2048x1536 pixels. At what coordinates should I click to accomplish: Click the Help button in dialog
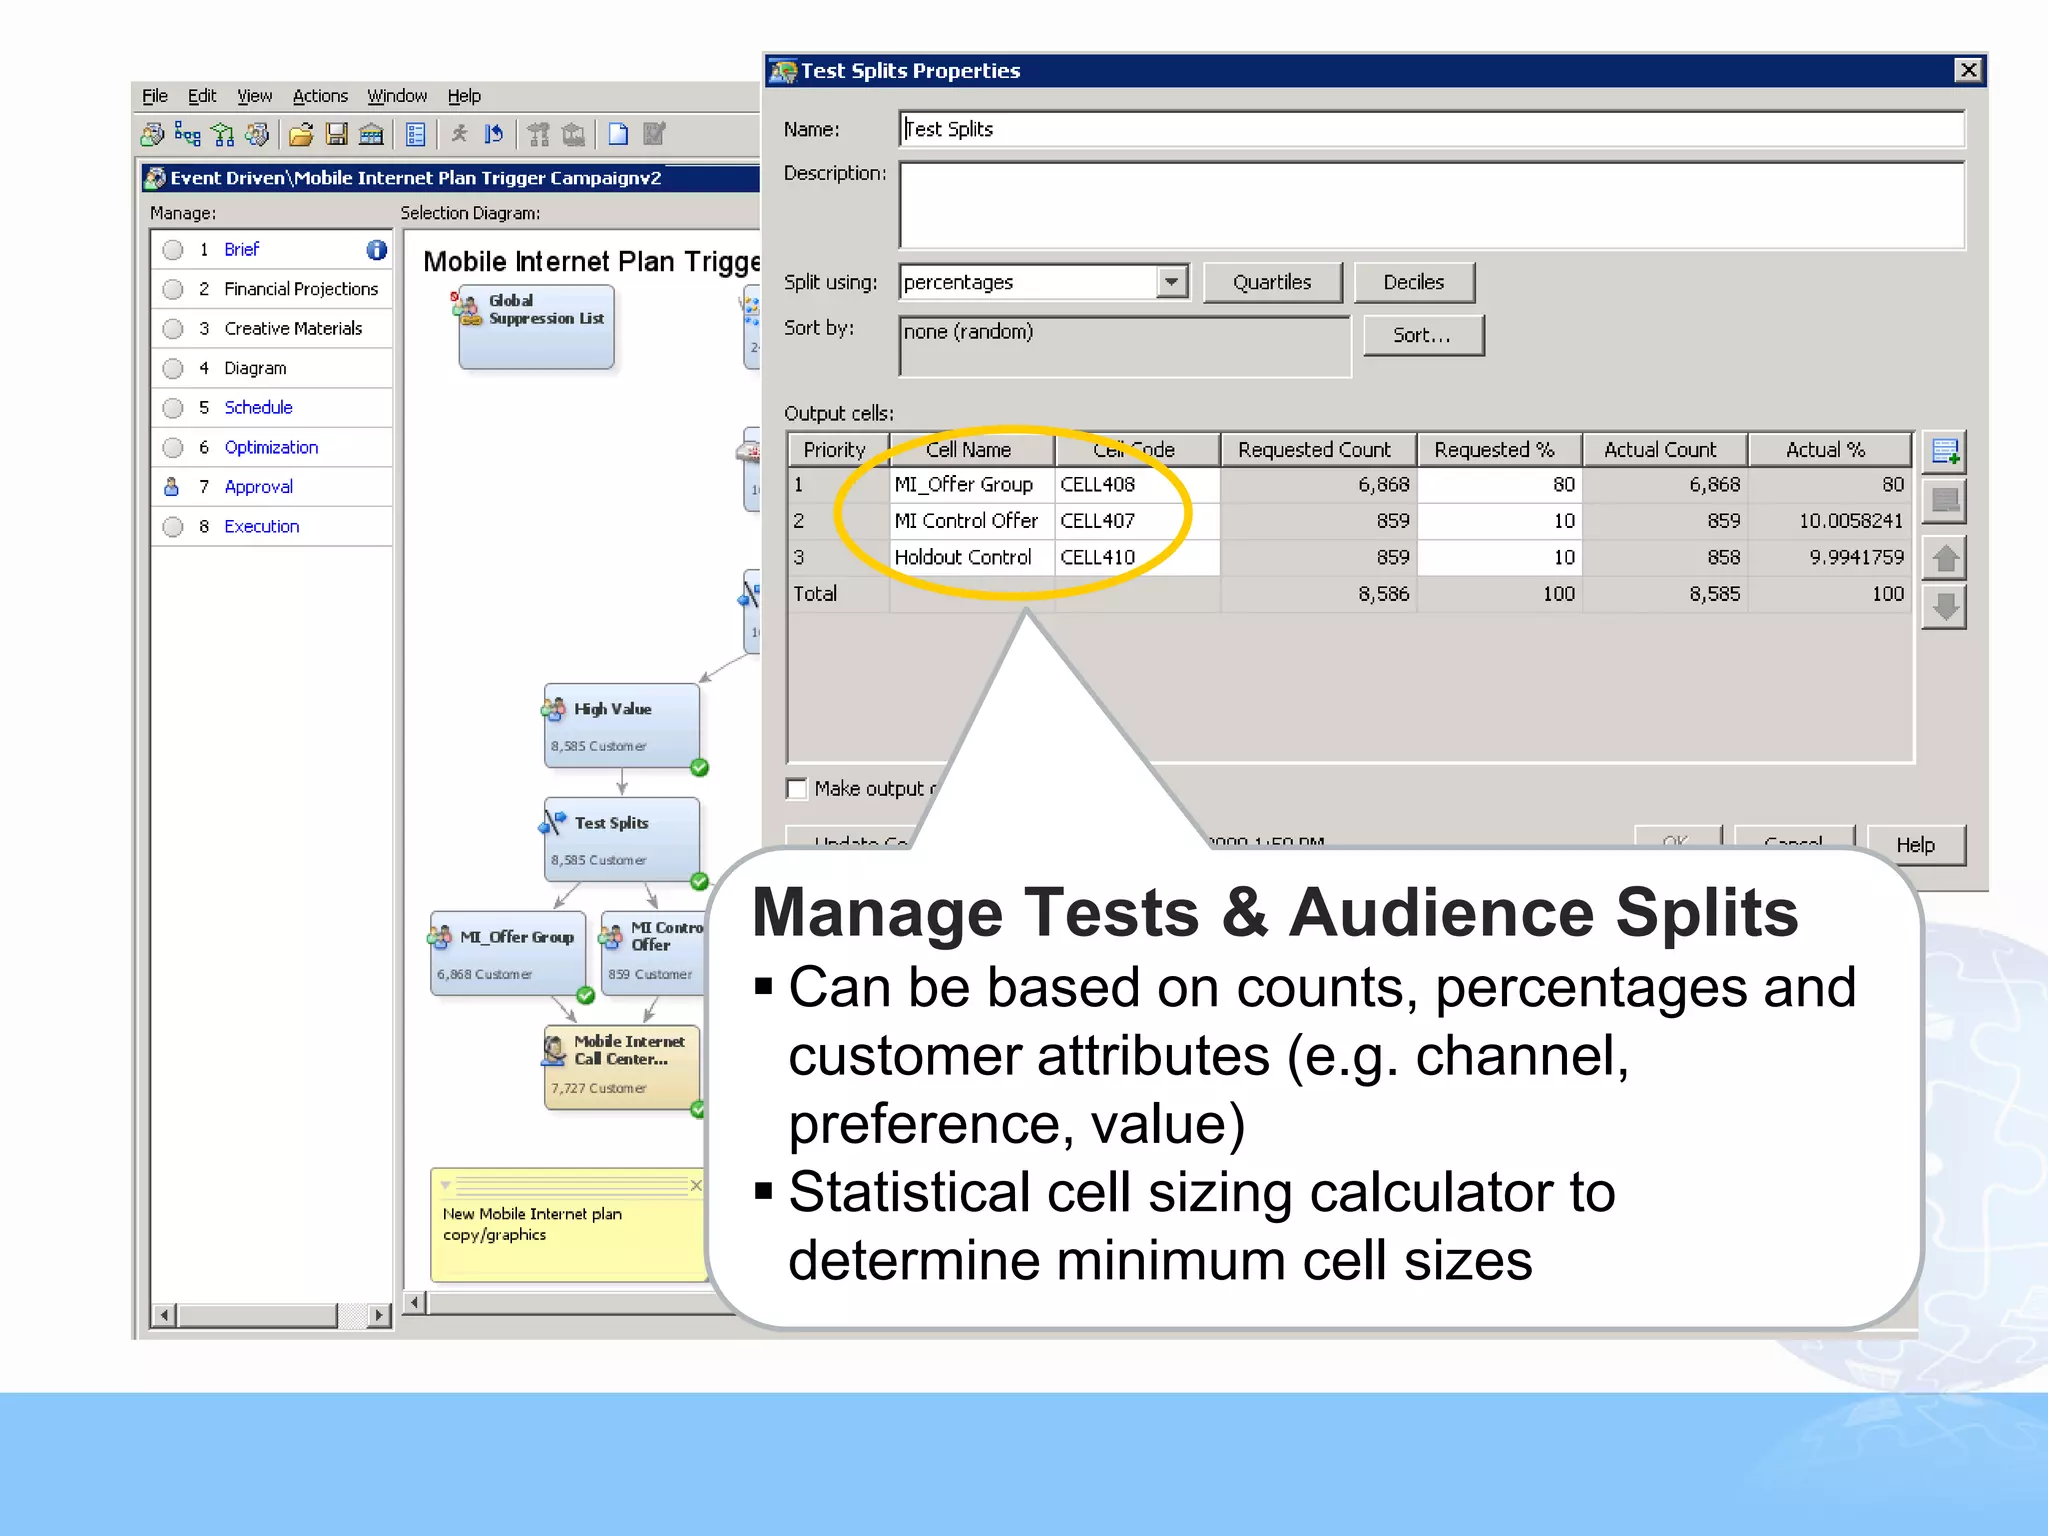pos(1916,845)
